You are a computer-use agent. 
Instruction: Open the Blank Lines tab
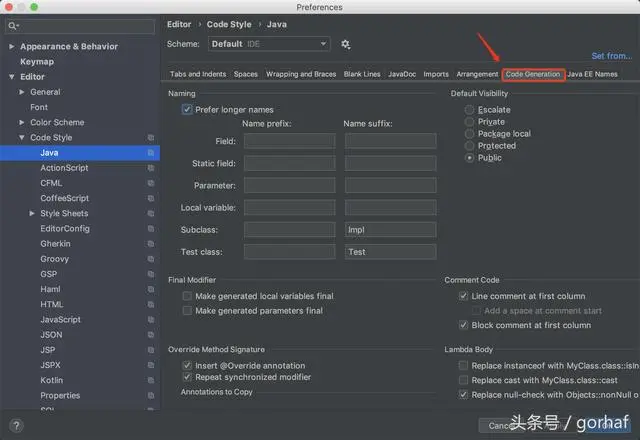point(362,74)
